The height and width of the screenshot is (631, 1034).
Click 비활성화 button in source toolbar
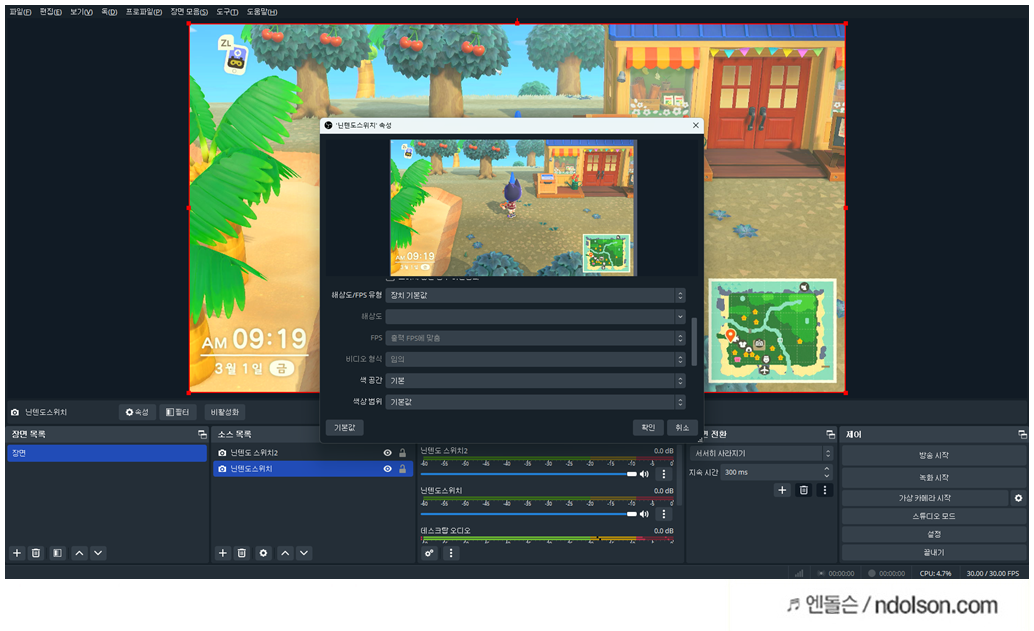pos(224,412)
